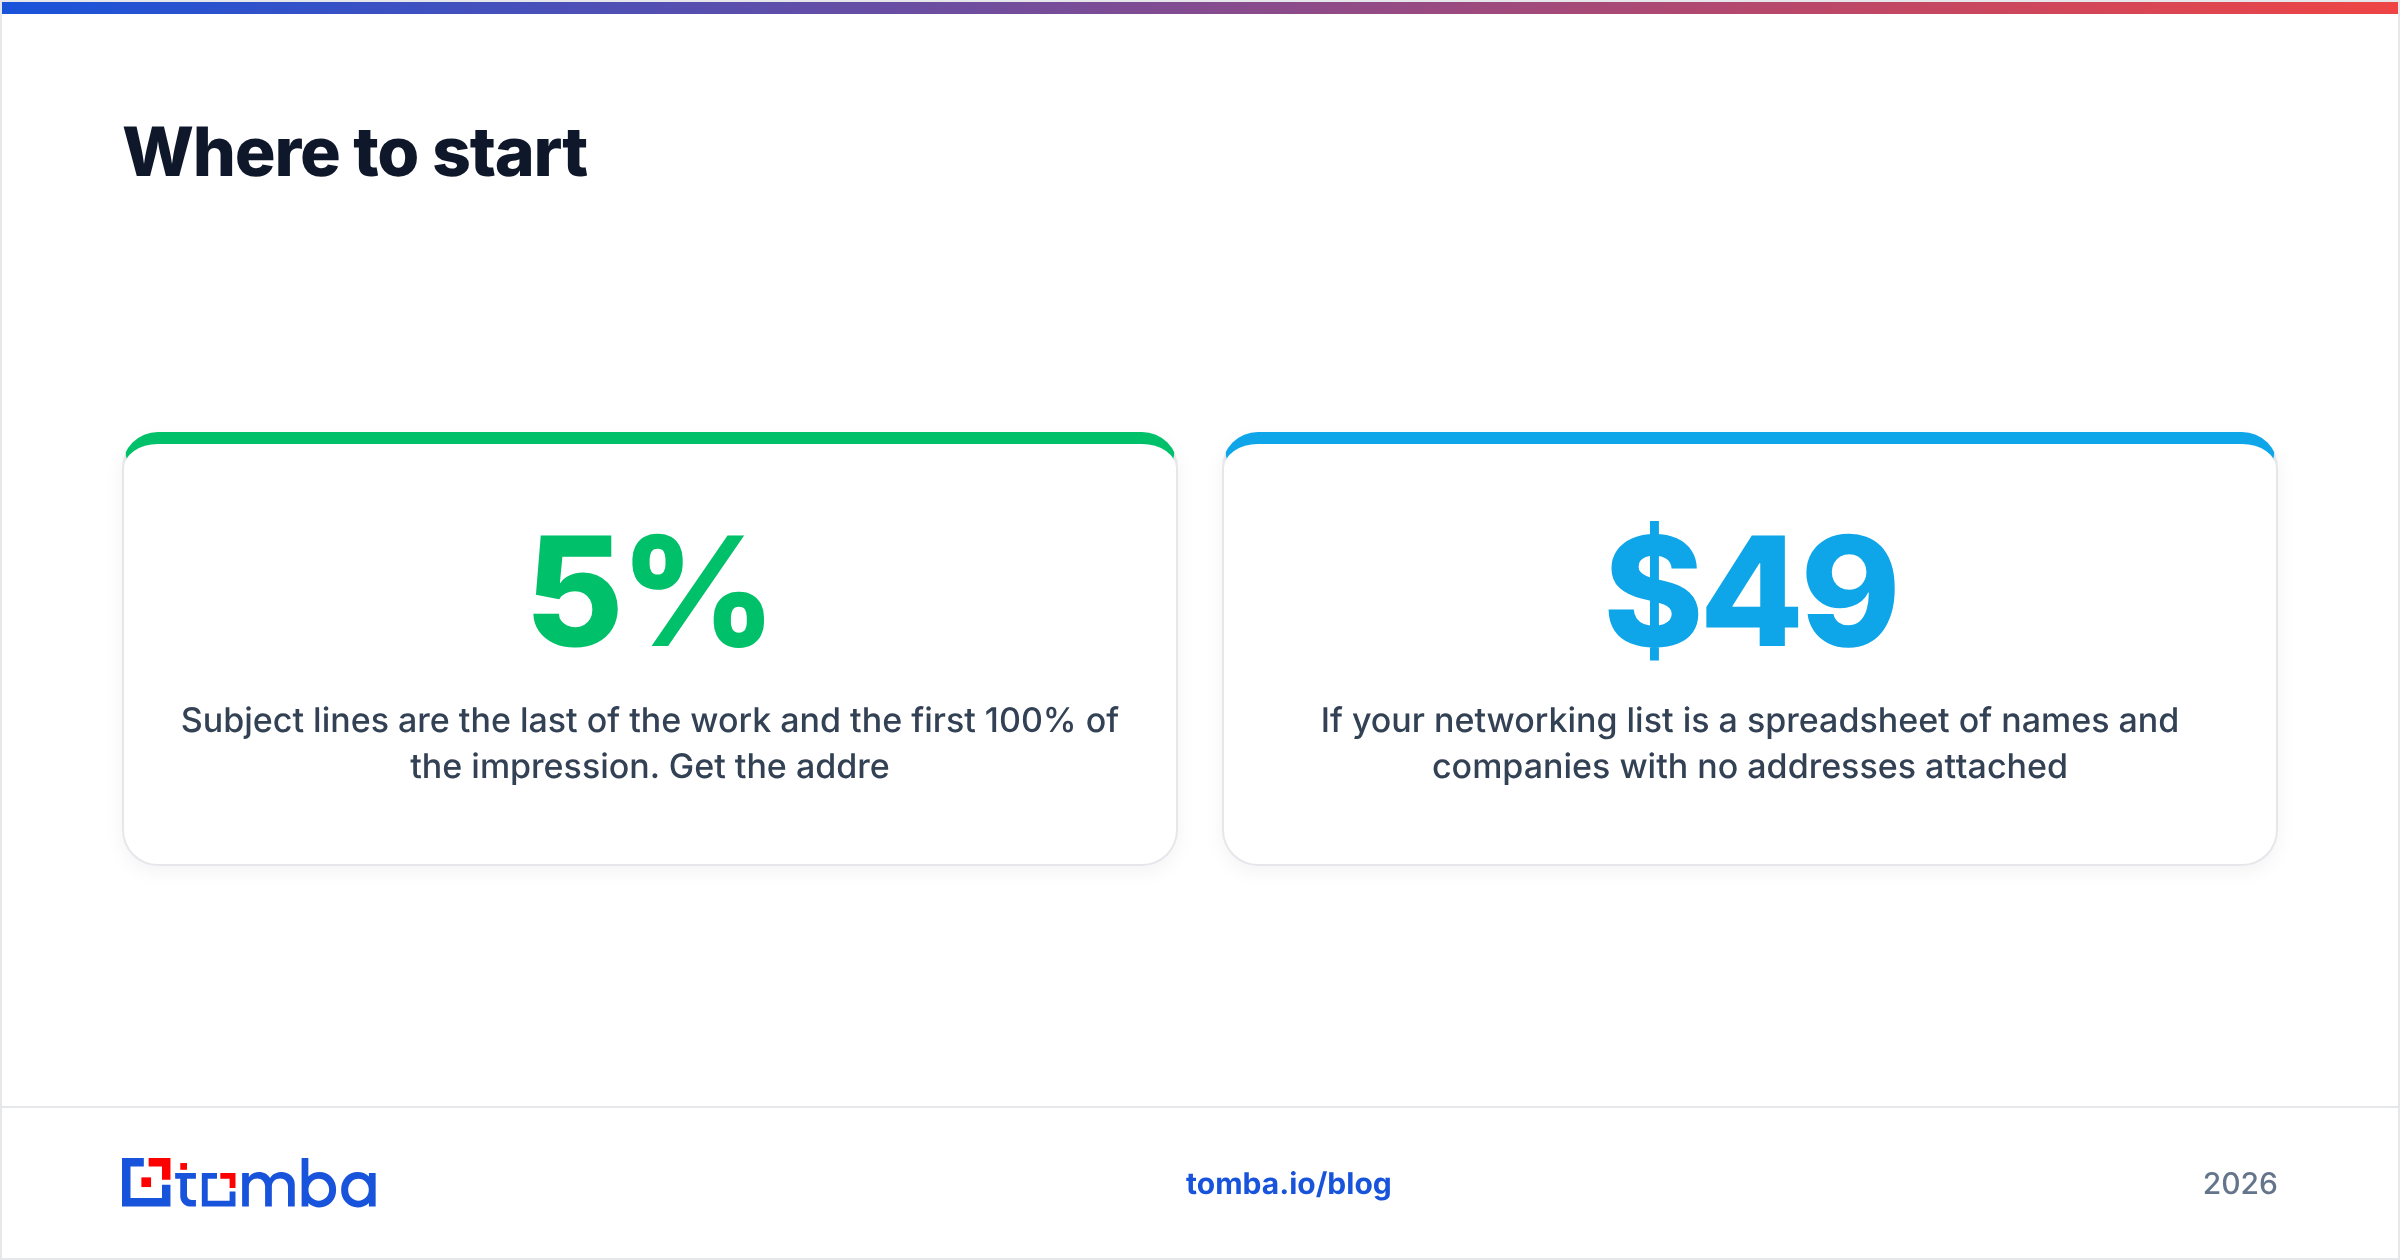Open the tomba.io/blog link
This screenshot has height=1260, width=2400.
1288,1184
